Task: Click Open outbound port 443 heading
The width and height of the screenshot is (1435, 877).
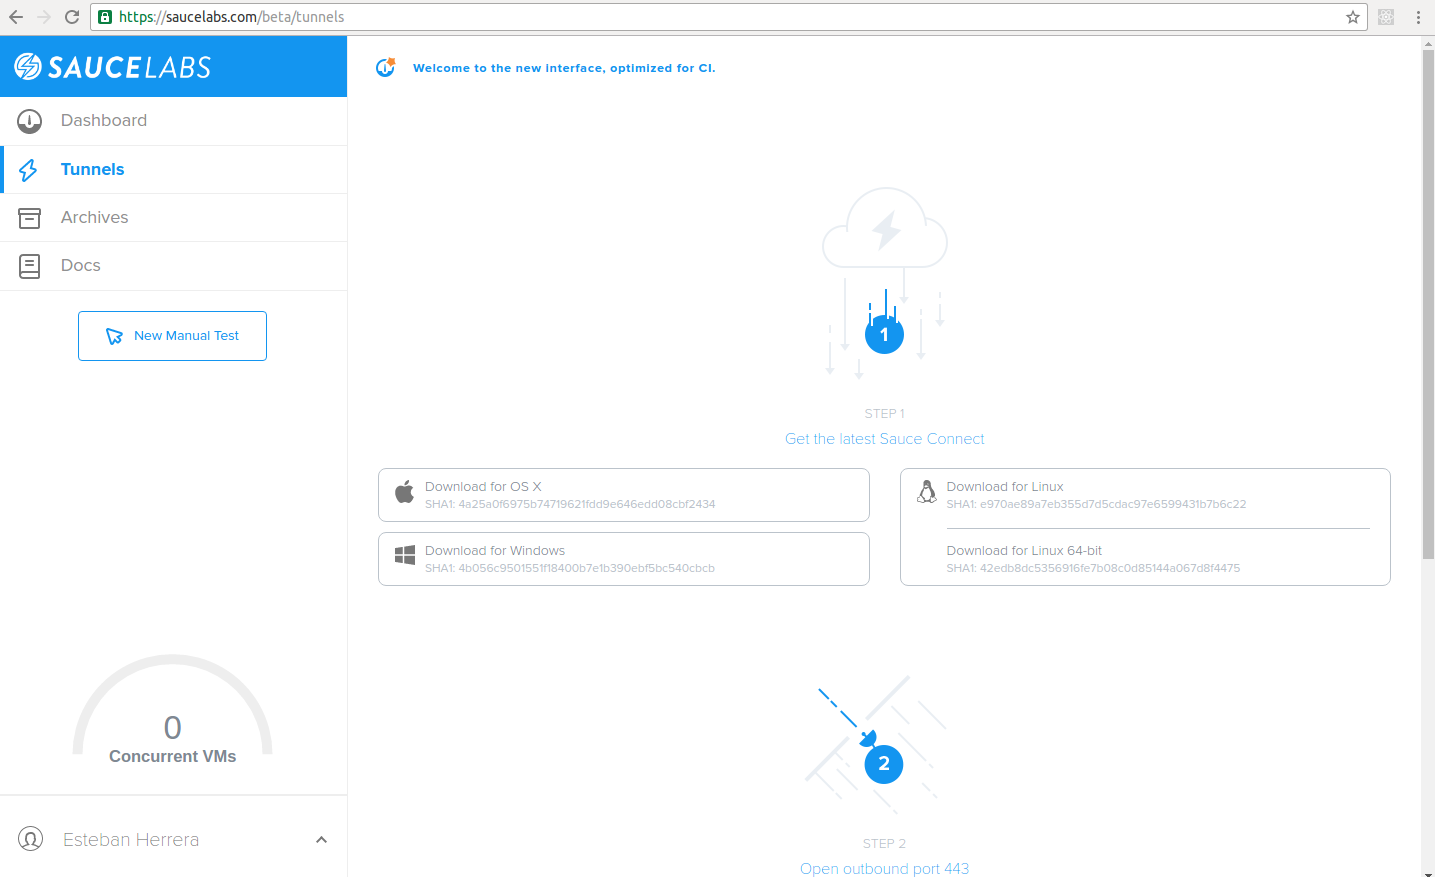Action: [885, 869]
